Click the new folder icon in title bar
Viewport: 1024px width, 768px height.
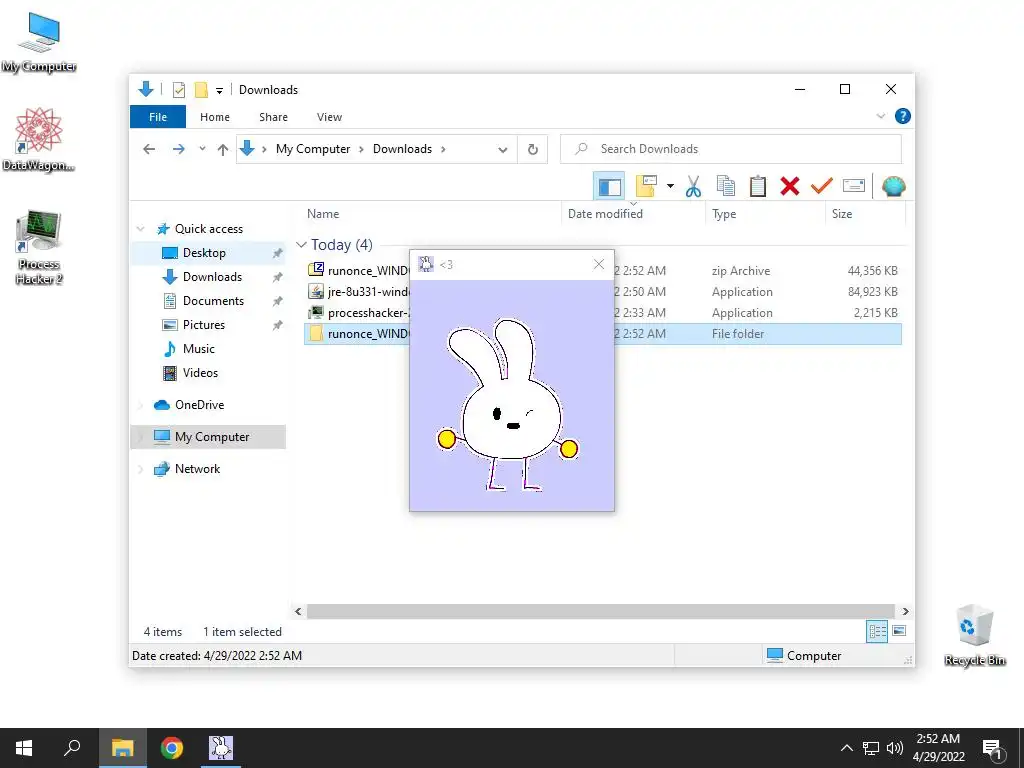[x=201, y=90]
